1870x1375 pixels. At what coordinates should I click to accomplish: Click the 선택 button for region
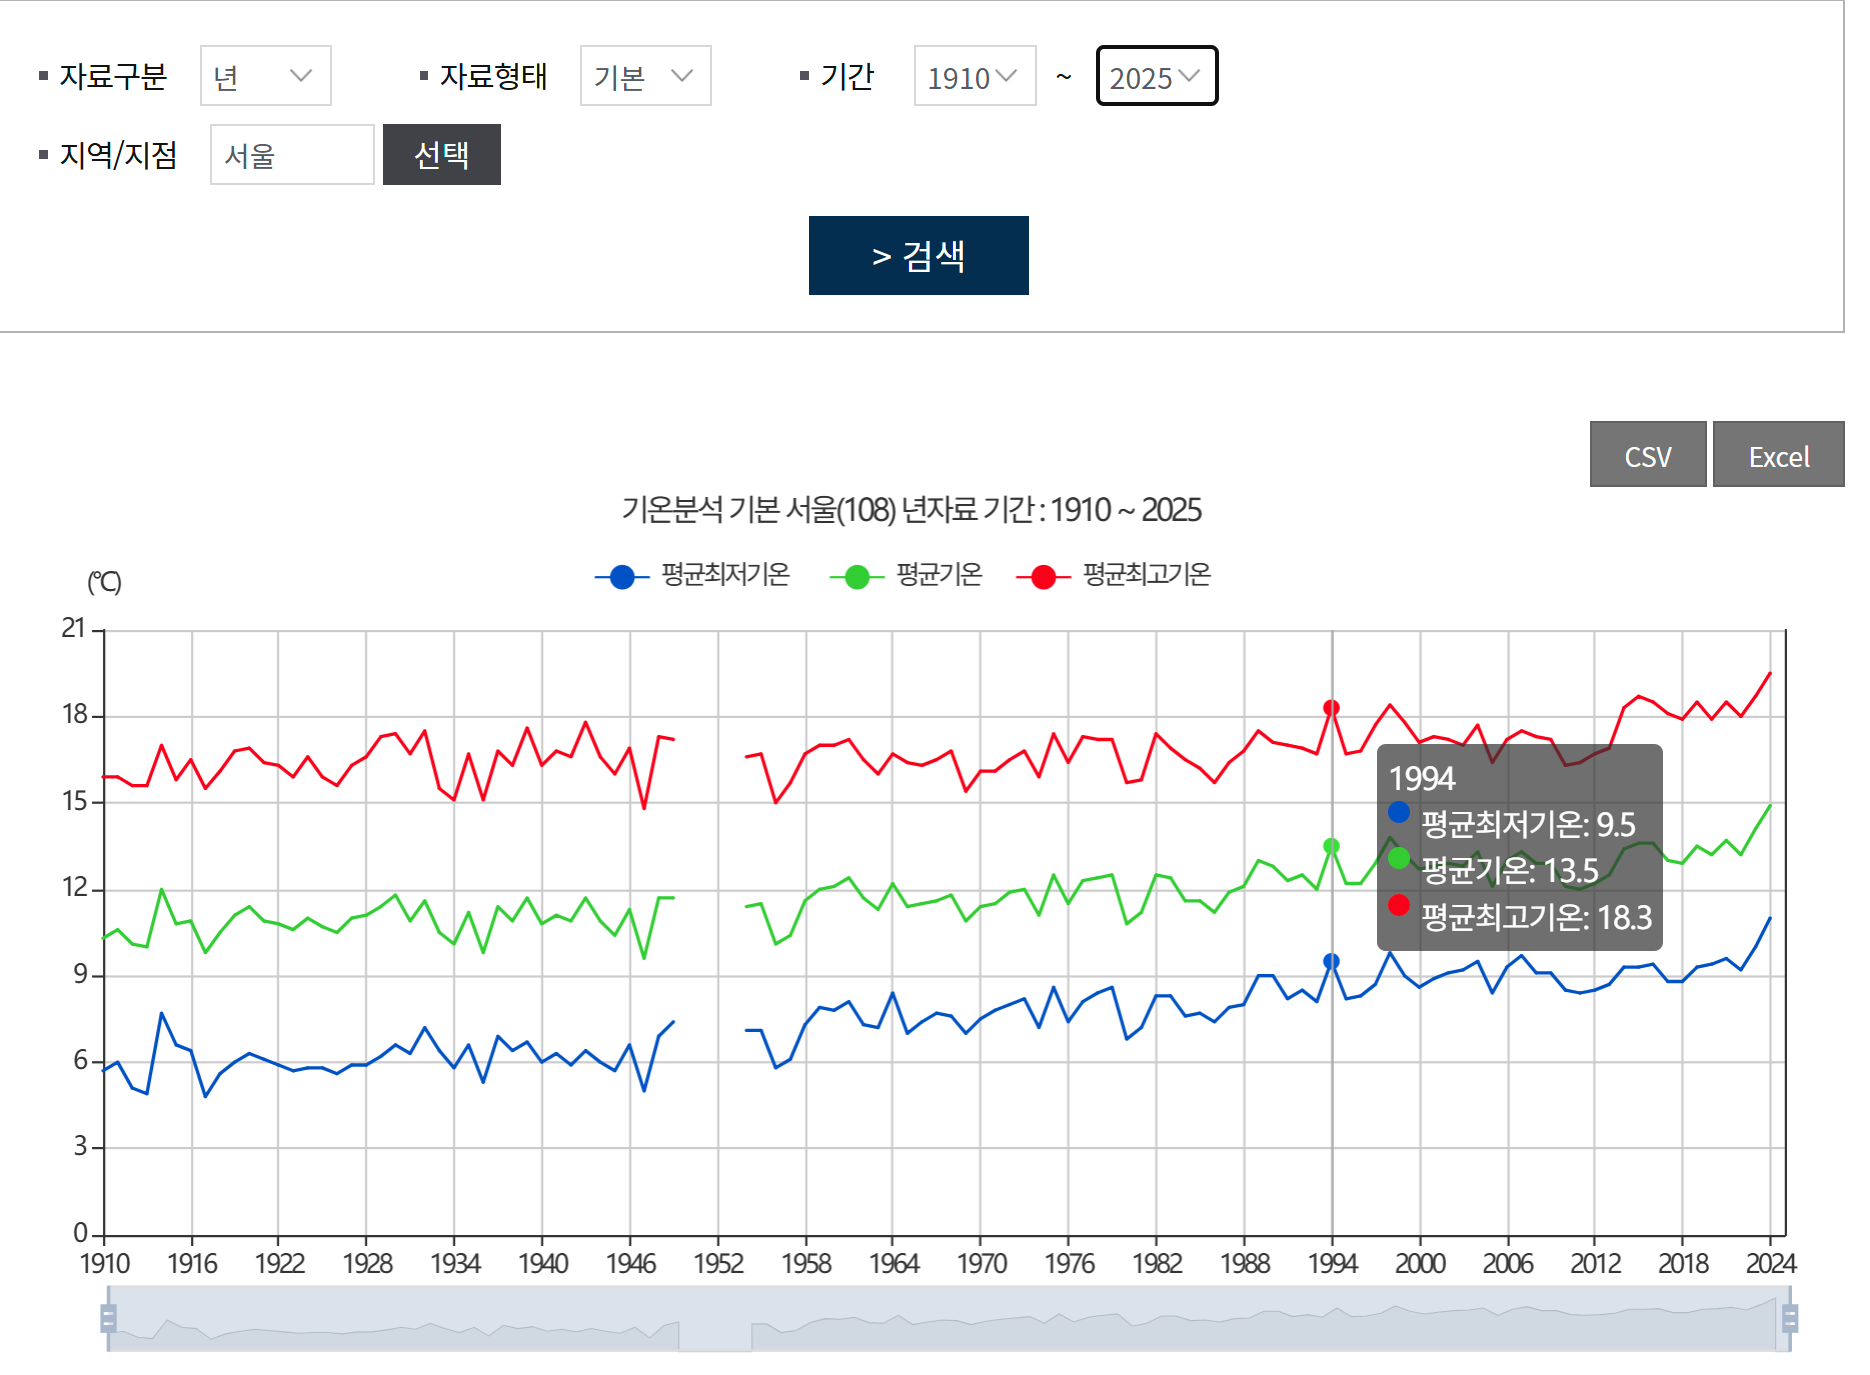click(x=441, y=155)
